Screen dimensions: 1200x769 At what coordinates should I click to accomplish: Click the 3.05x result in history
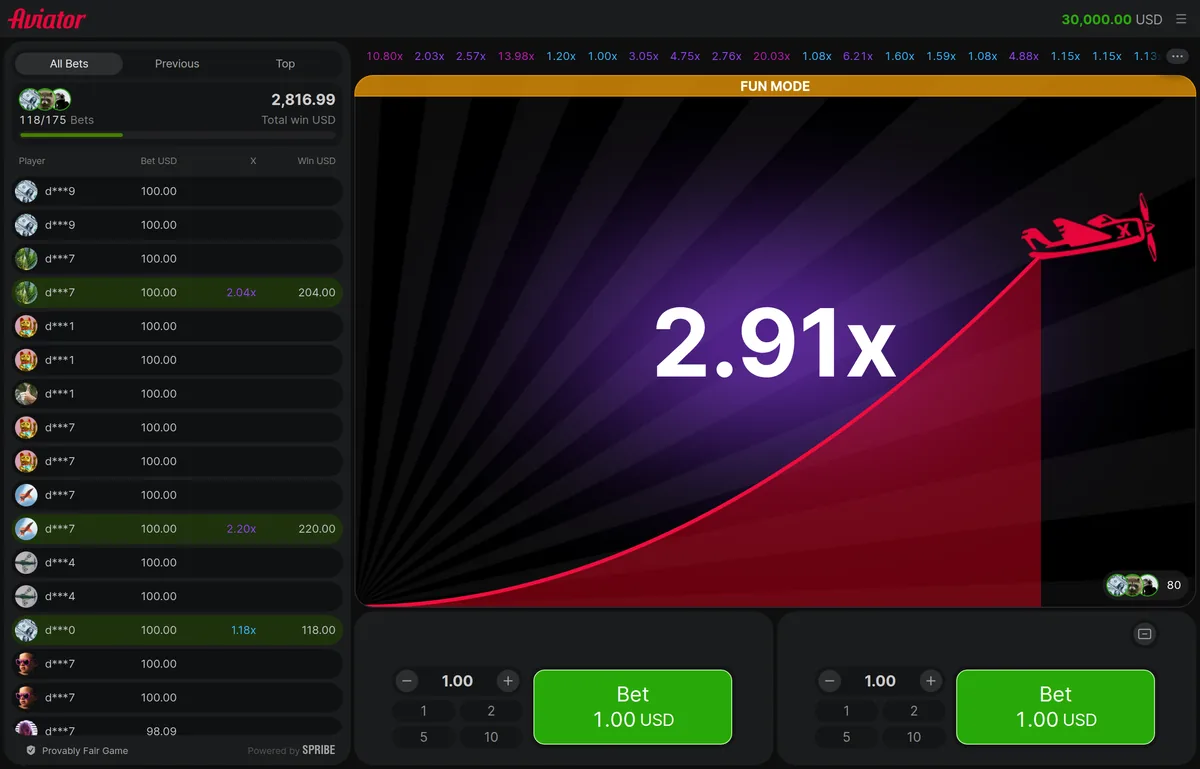pos(644,56)
